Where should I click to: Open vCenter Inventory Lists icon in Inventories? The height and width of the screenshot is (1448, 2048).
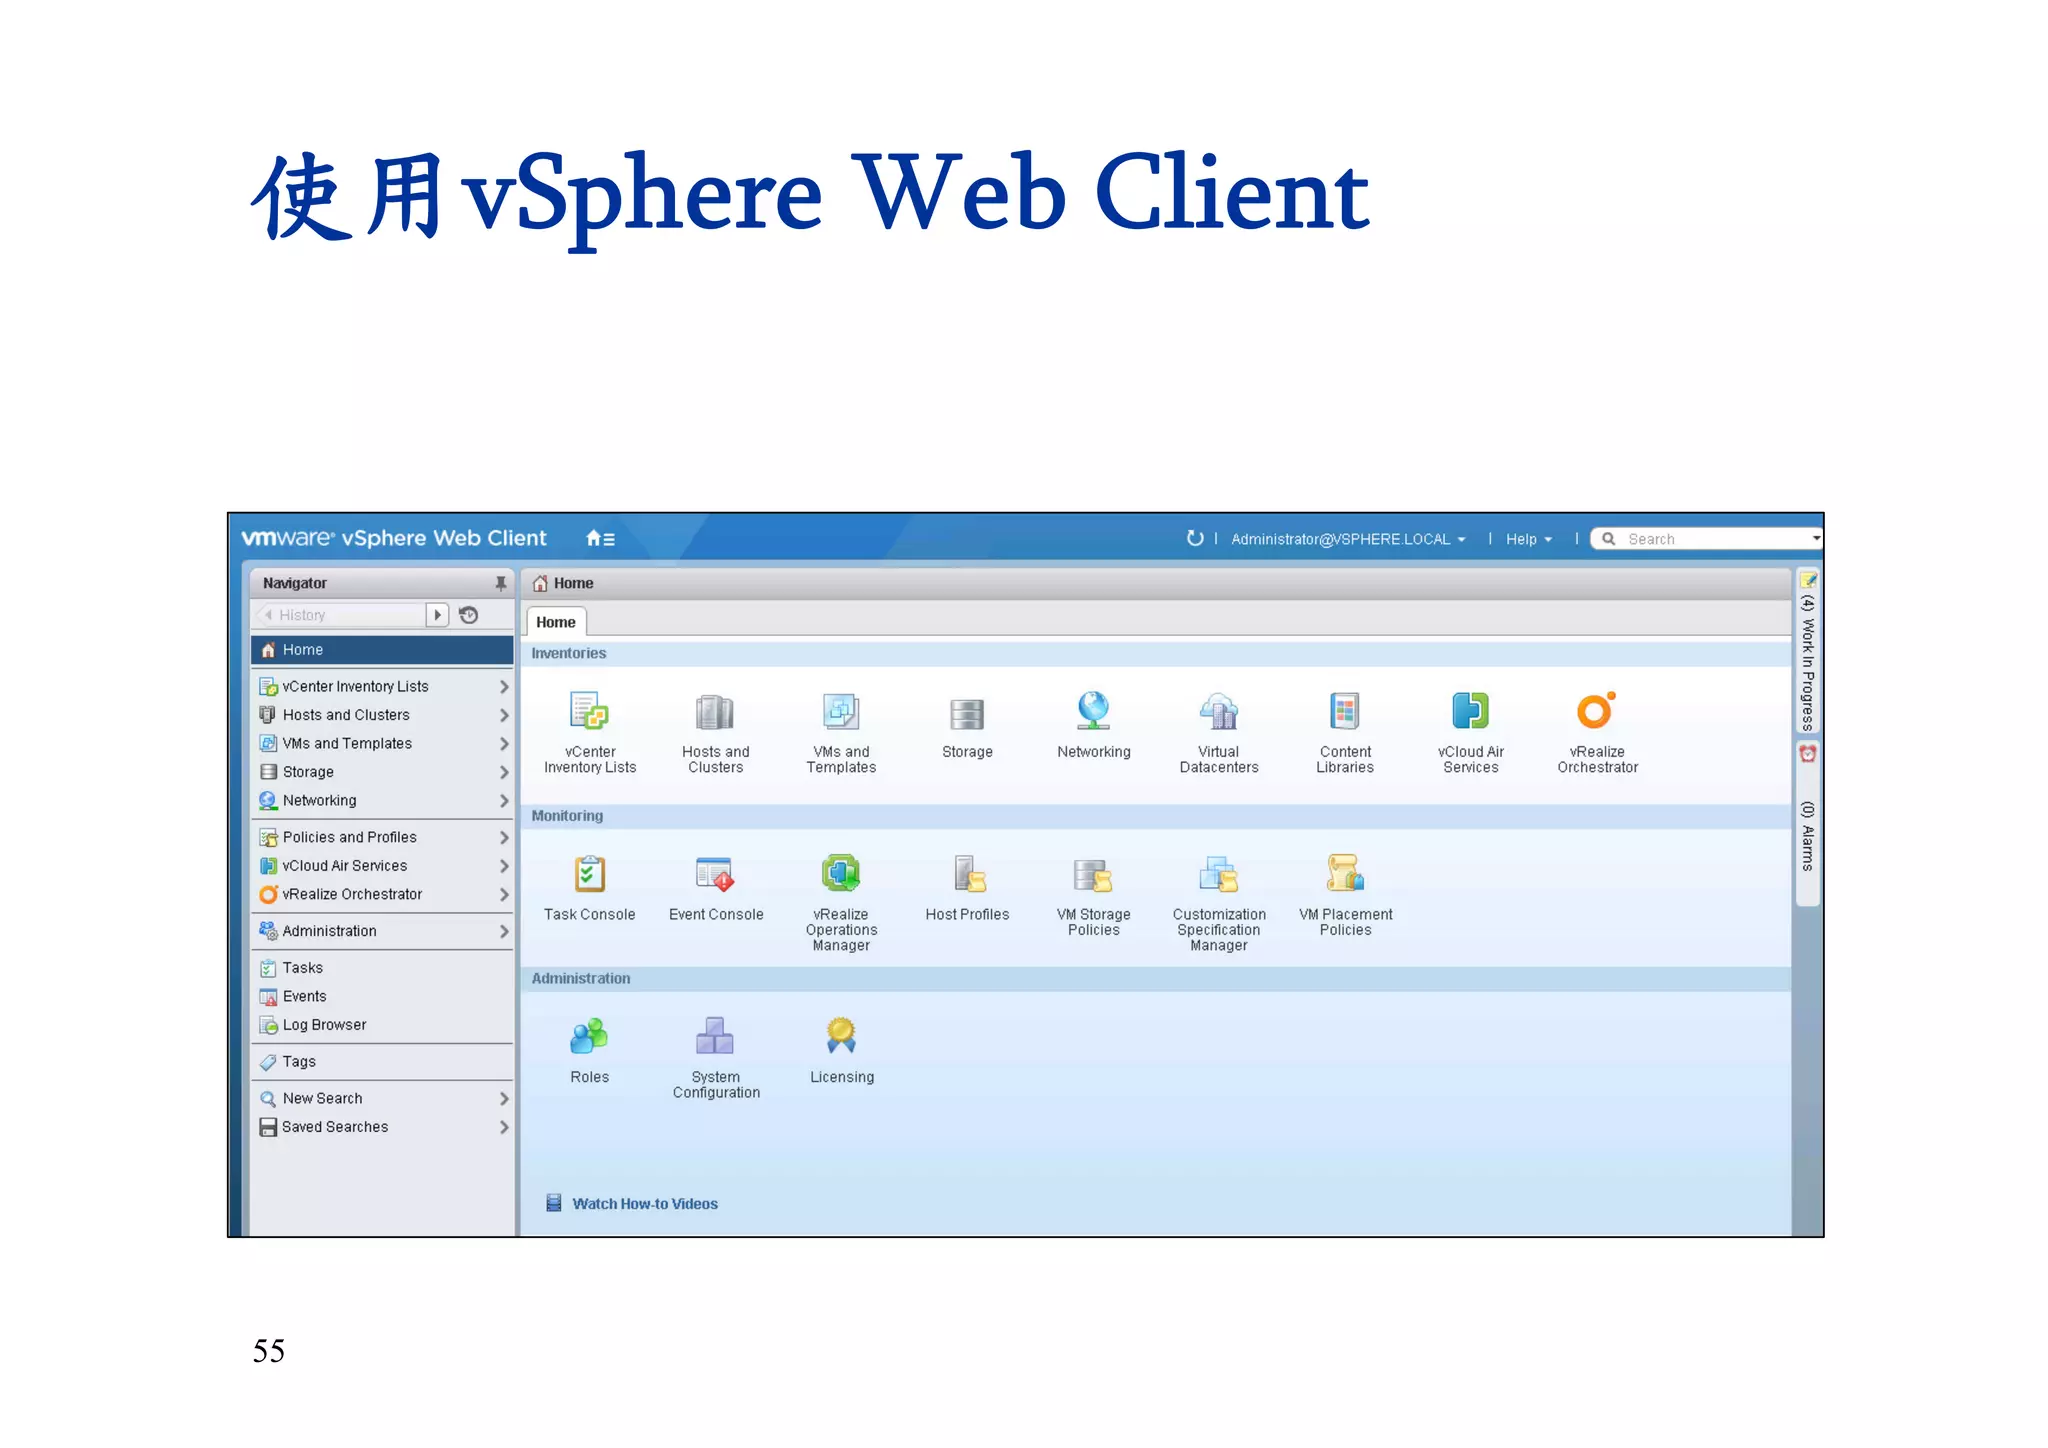pos(589,712)
